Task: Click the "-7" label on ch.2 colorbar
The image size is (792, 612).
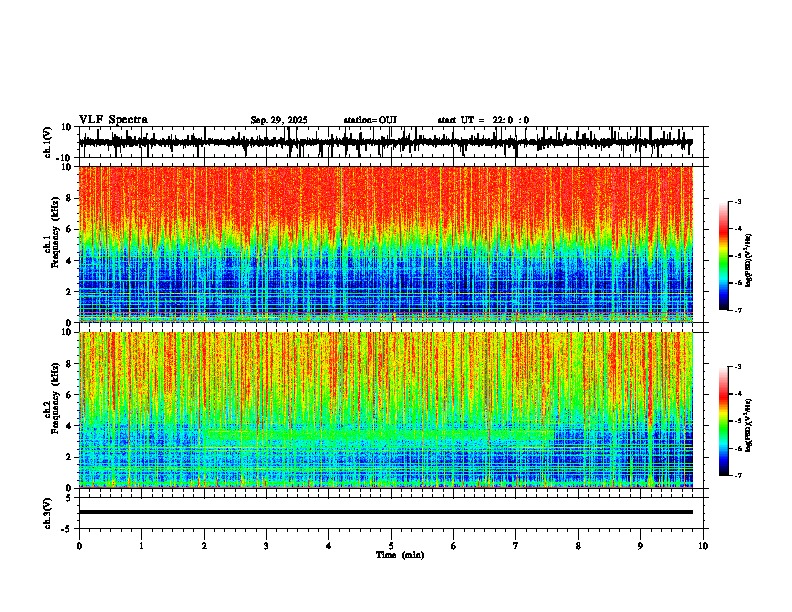Action: tap(737, 476)
